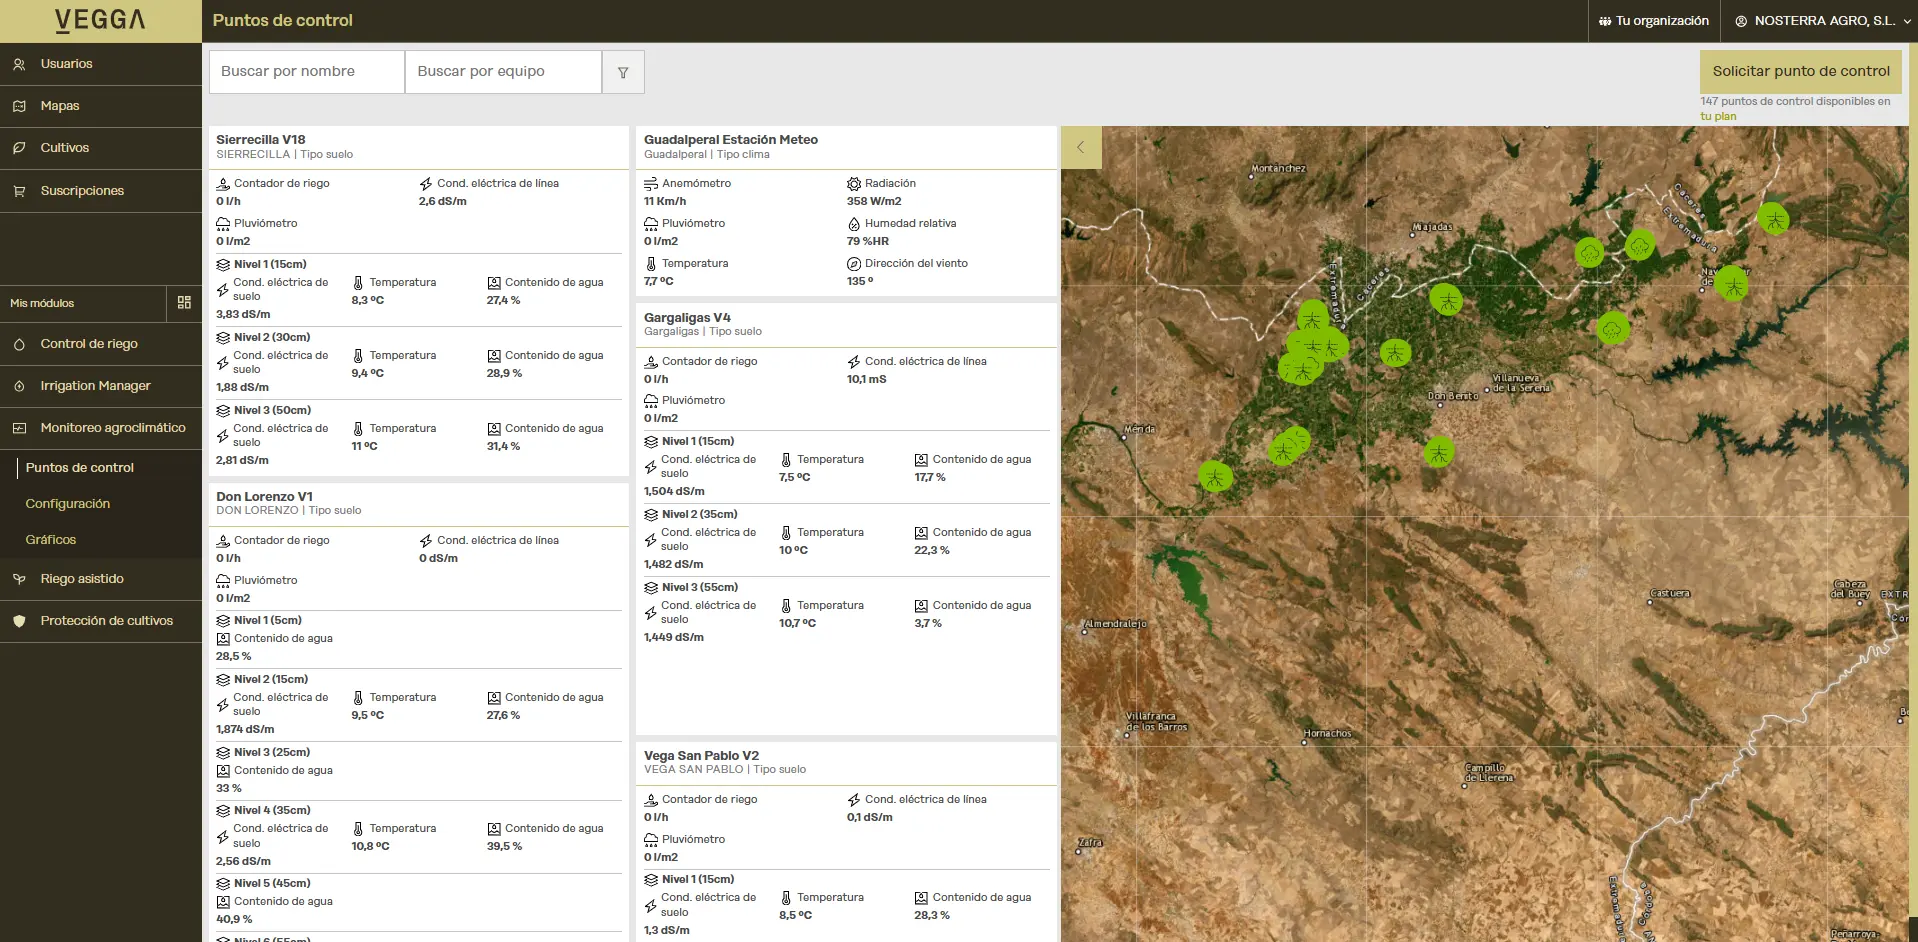This screenshot has width=1918, height=942.
Task: Go to Cultivos in the sidebar
Action: (x=100, y=148)
